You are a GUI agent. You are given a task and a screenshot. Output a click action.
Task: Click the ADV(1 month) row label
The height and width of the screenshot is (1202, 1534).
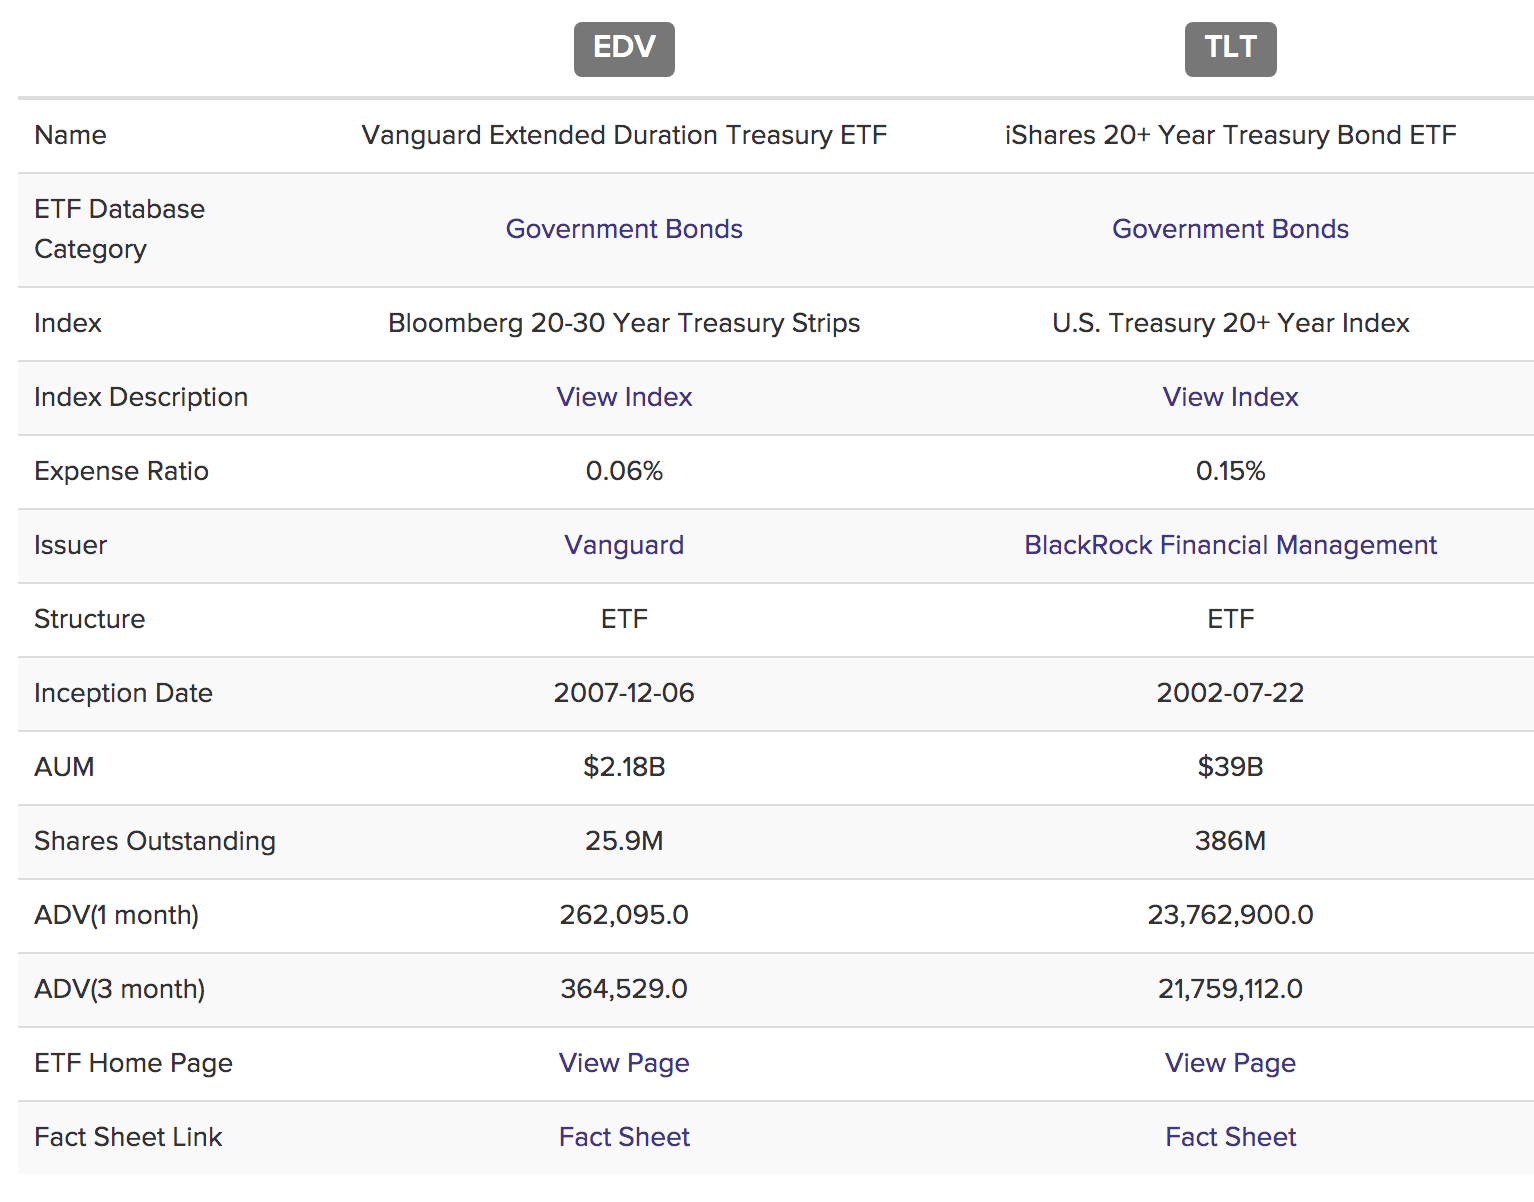[x=116, y=915]
